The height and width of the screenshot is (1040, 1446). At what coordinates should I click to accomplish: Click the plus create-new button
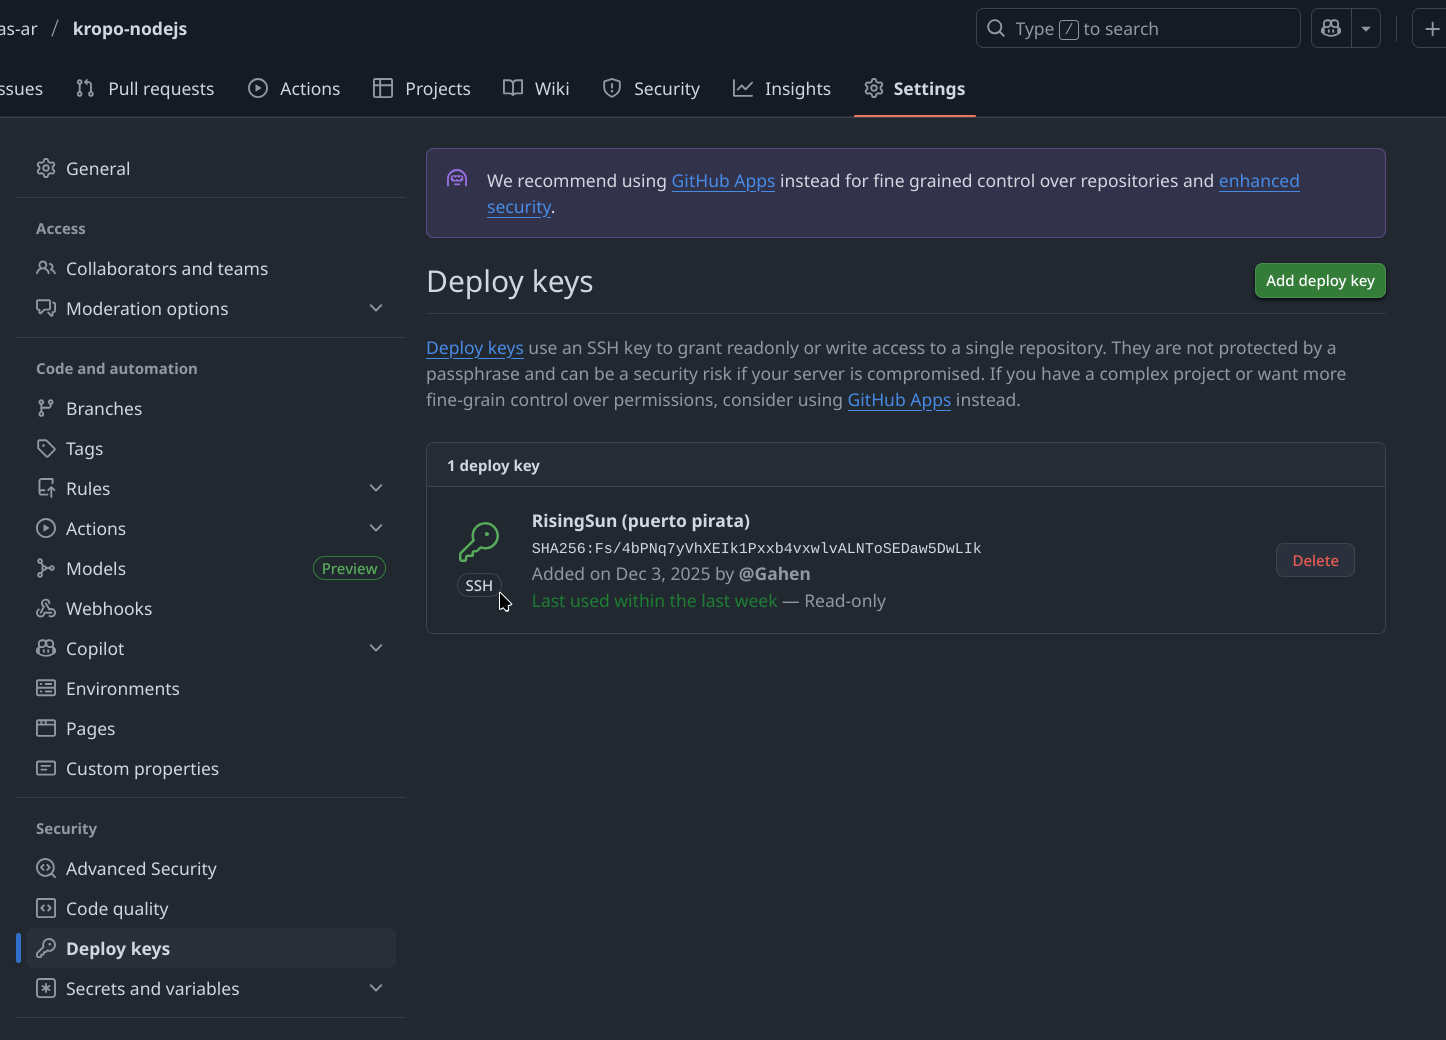click(x=1431, y=28)
